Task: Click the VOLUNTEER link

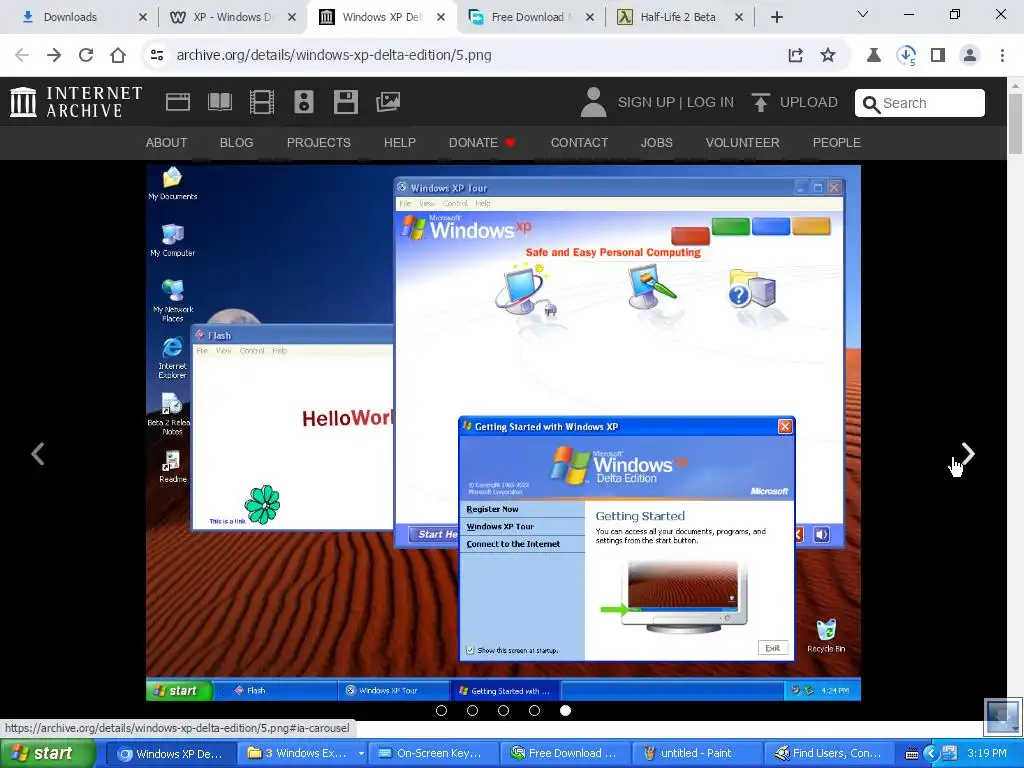Action: pos(743,142)
